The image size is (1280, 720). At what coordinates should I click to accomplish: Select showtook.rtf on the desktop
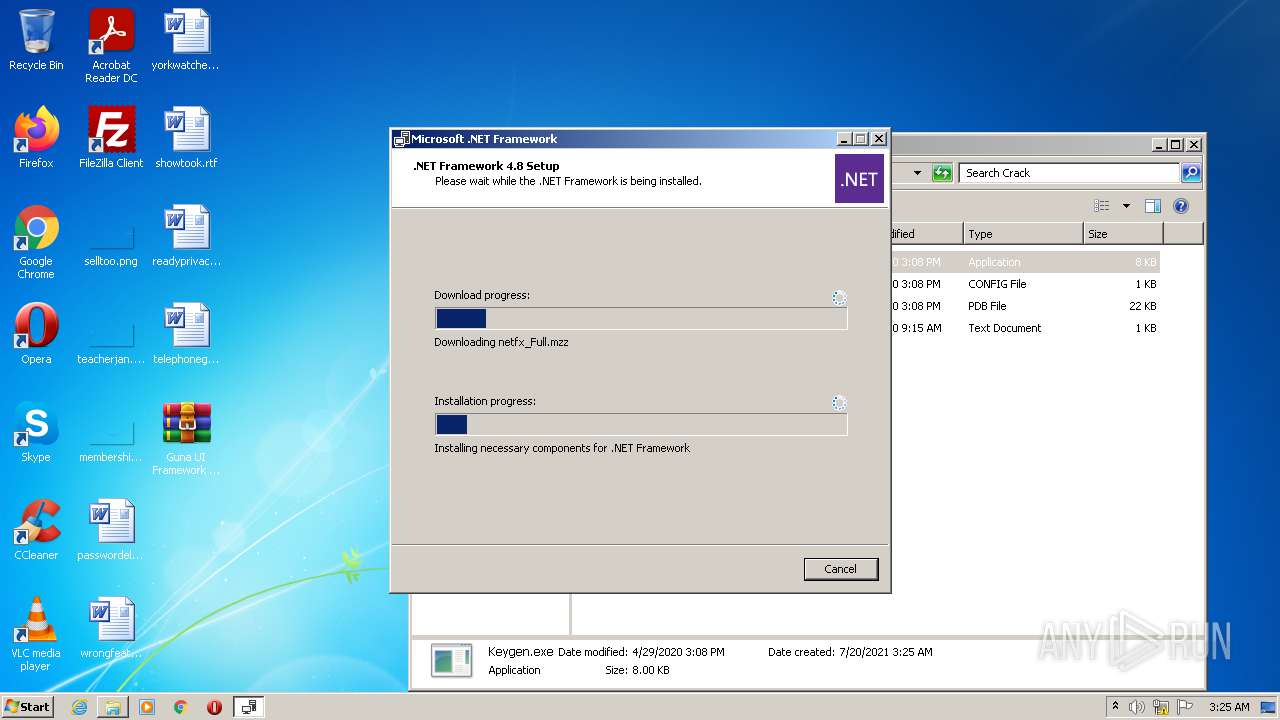click(x=186, y=138)
